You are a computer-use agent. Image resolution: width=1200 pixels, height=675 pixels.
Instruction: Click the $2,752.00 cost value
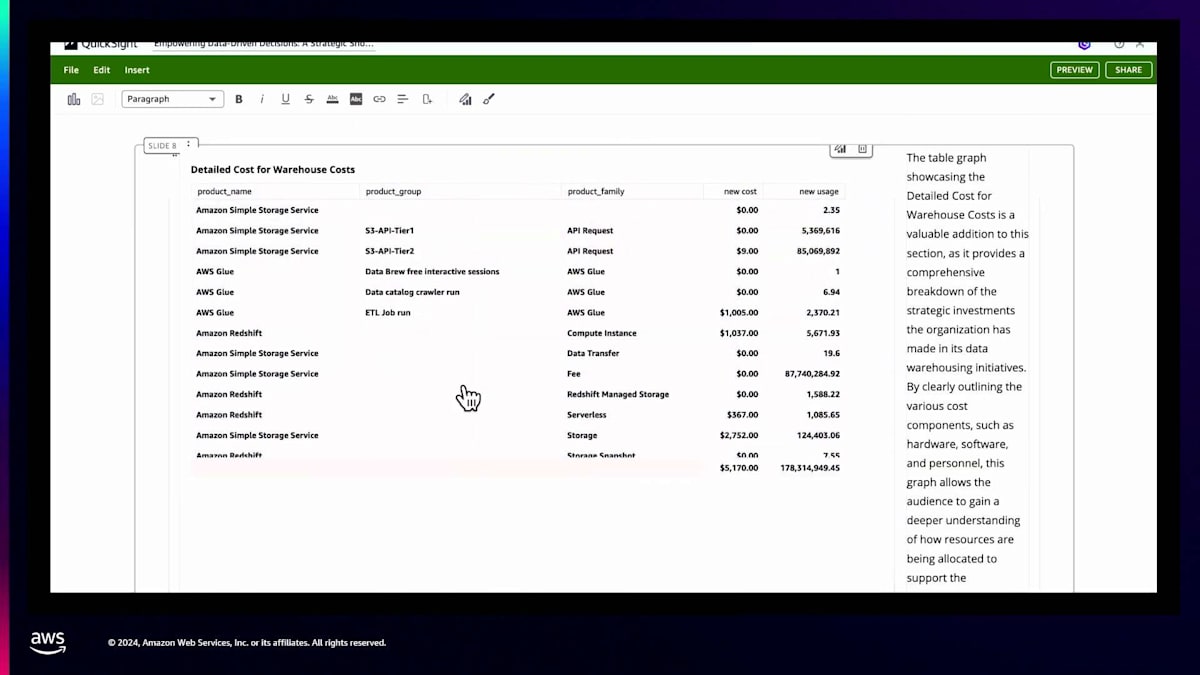(739, 436)
